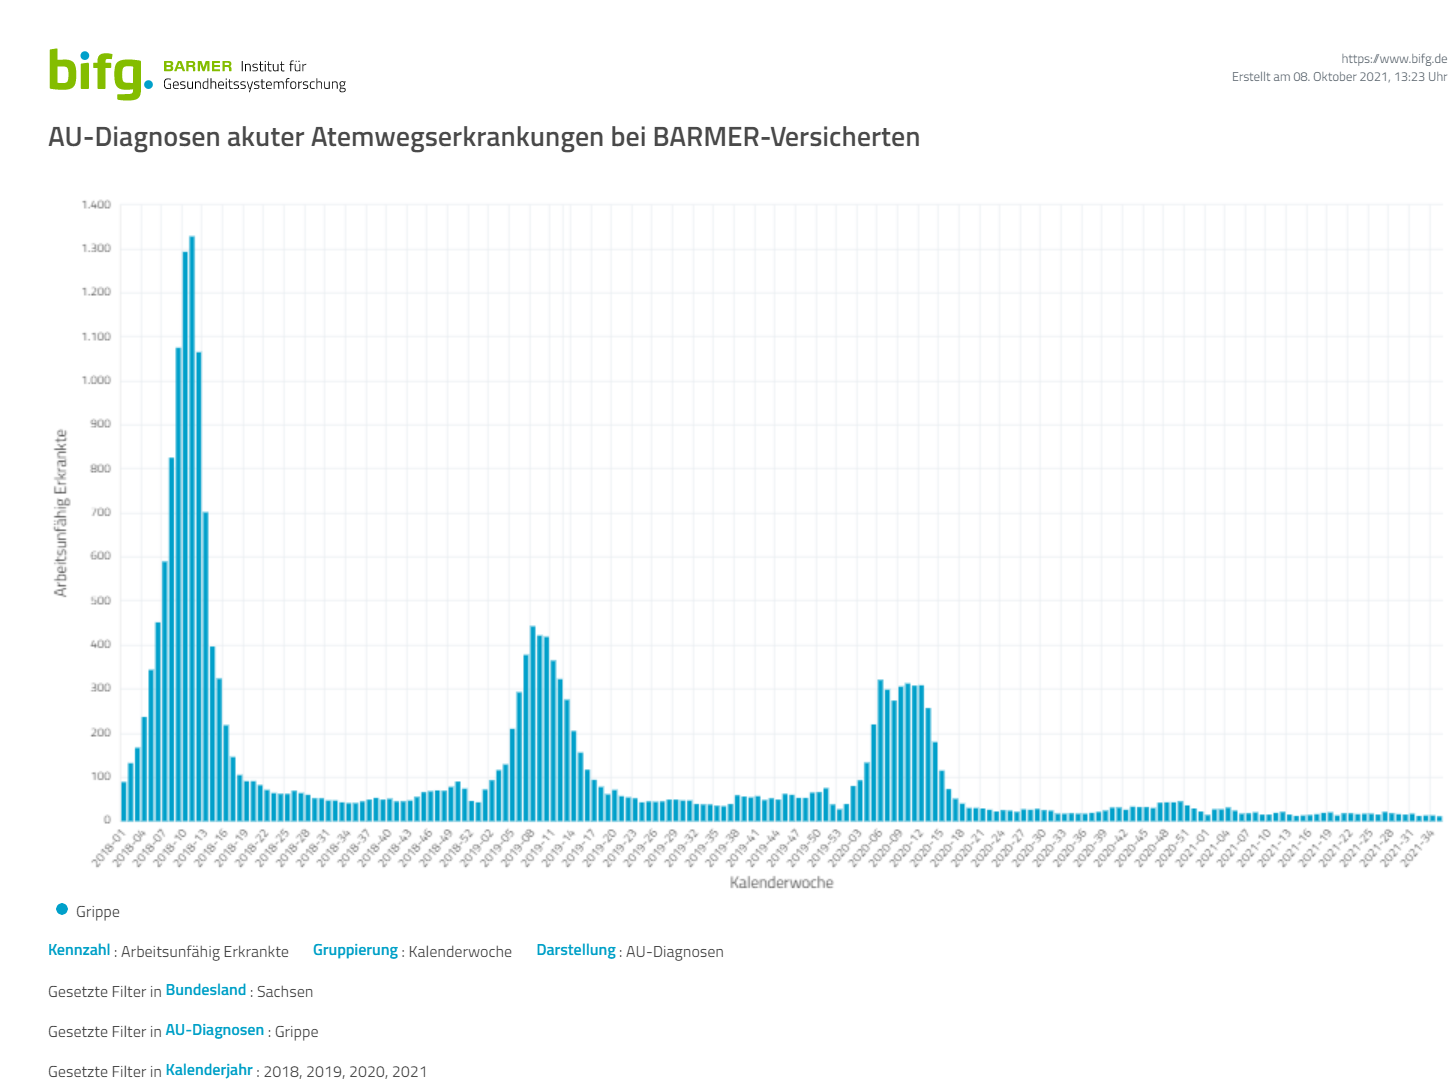The image size is (1456, 1079).
Task: Click the BARMER brand wordmark
Action: 197,66
